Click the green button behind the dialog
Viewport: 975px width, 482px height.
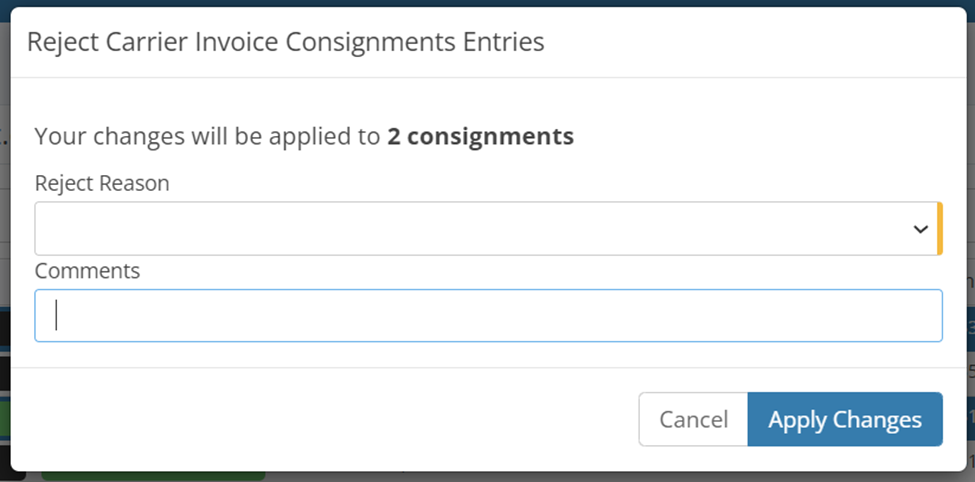coord(150,476)
